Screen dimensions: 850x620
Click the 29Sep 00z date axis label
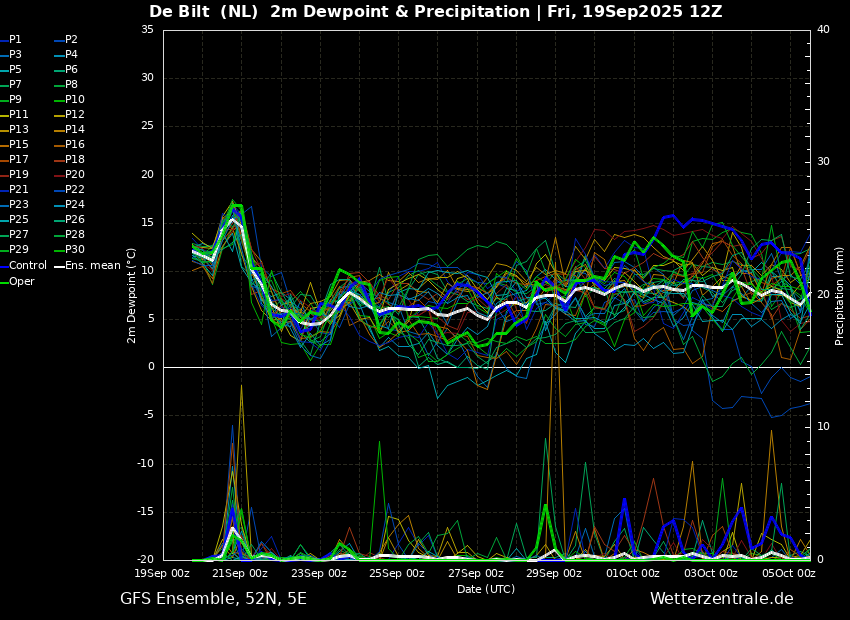pos(555,573)
